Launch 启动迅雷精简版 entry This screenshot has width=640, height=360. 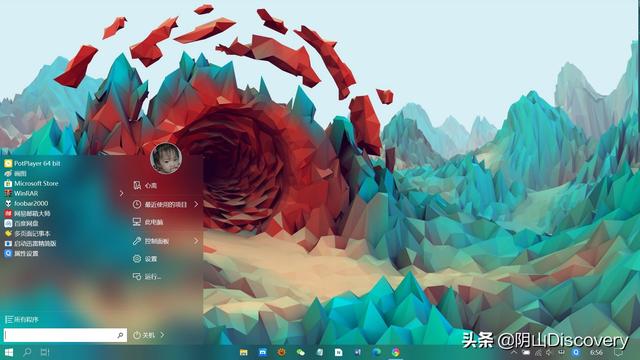(x=30, y=243)
